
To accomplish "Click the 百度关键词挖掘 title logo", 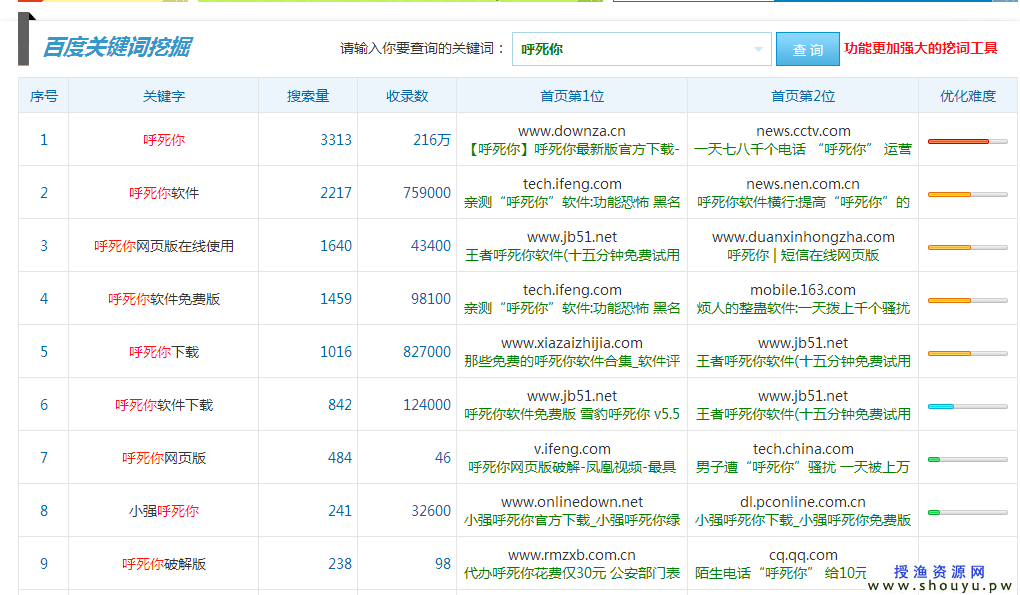I will [x=117, y=47].
